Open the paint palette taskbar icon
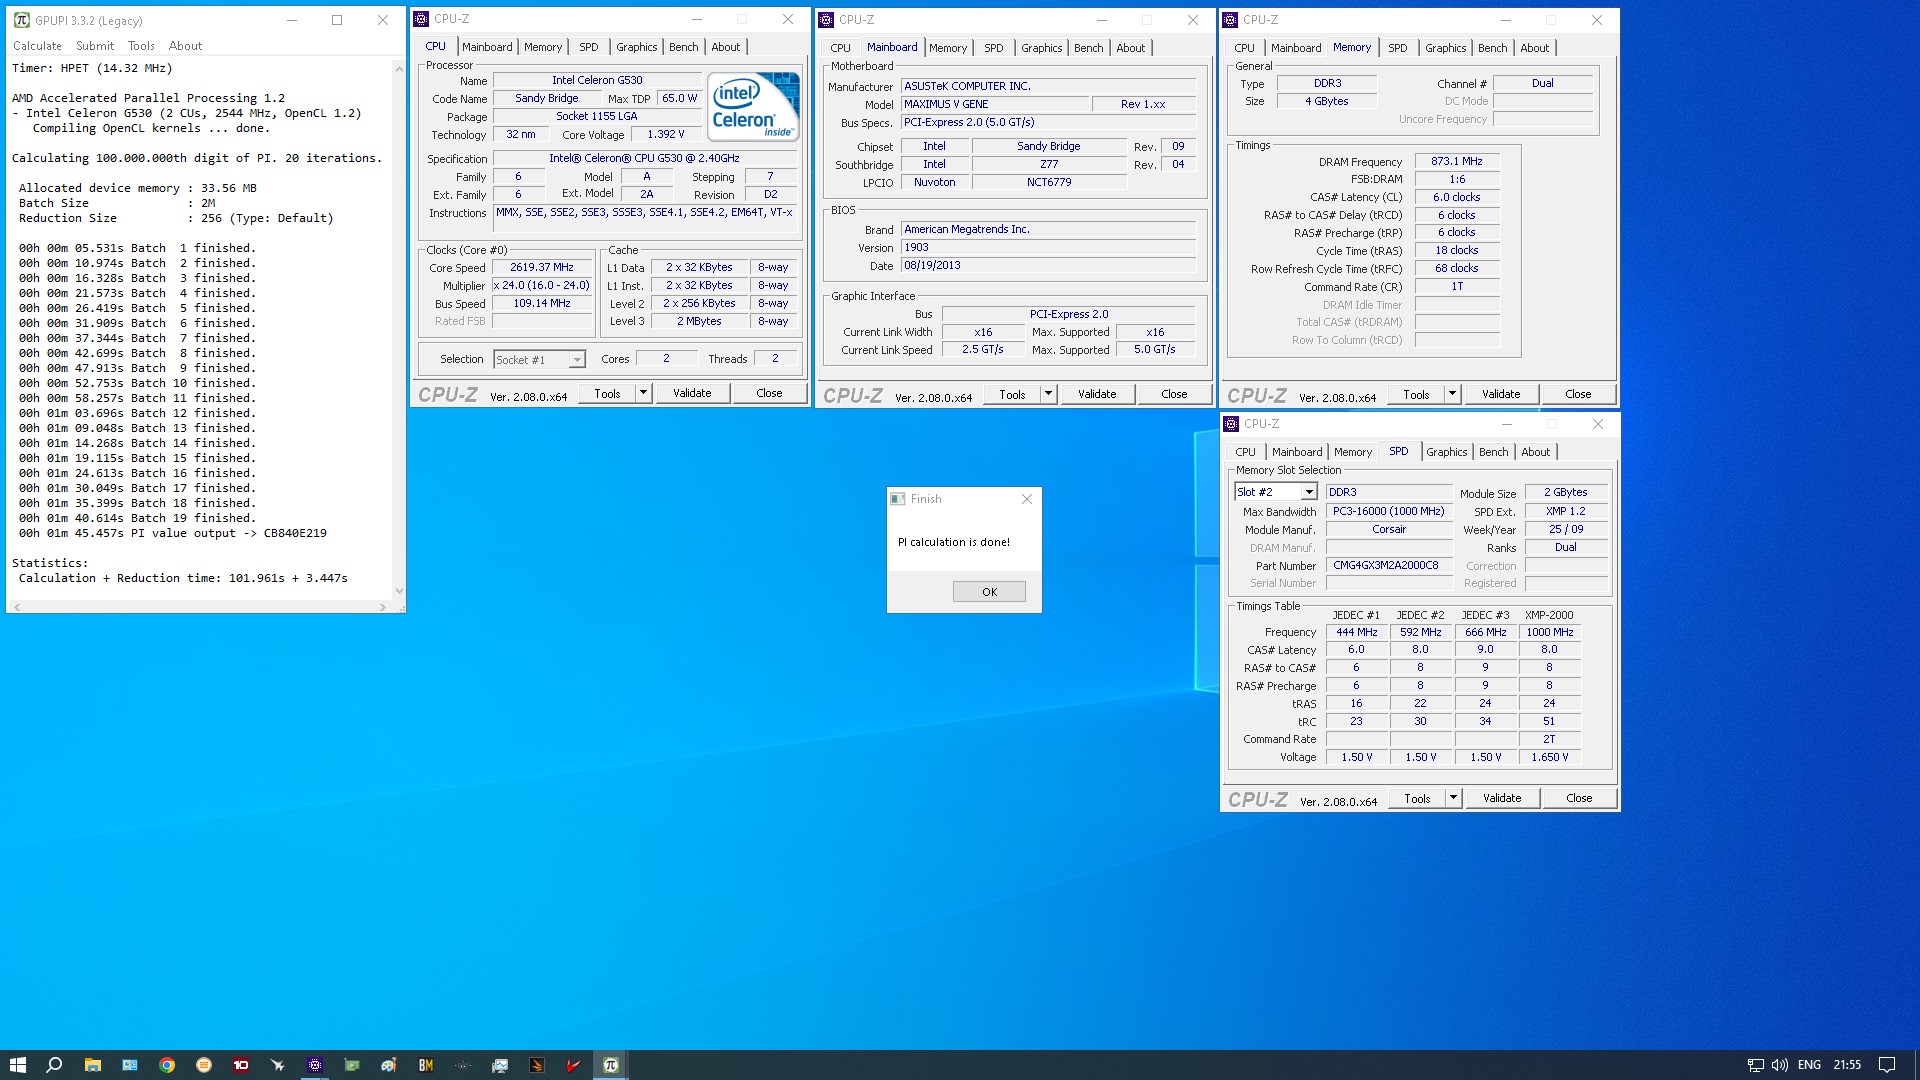Viewport: 1920px width, 1080px height. pos(389,1065)
